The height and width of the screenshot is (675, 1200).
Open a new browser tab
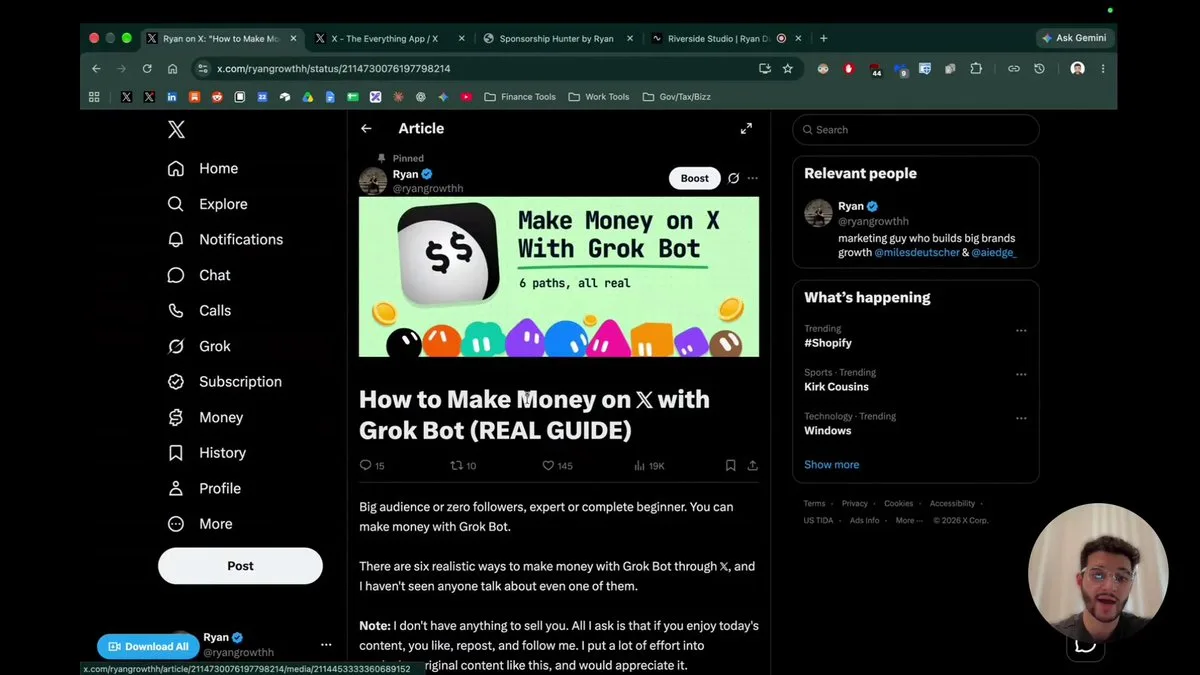click(823, 38)
